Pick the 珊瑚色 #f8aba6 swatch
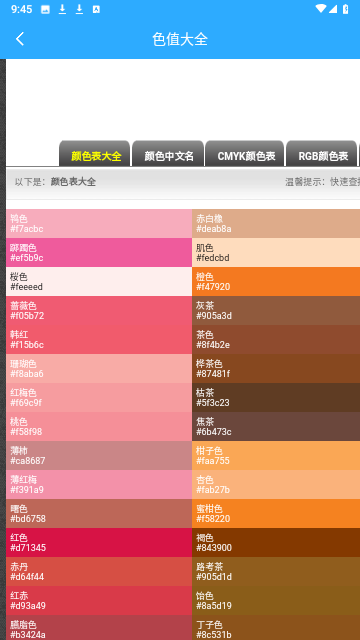 coord(99,369)
